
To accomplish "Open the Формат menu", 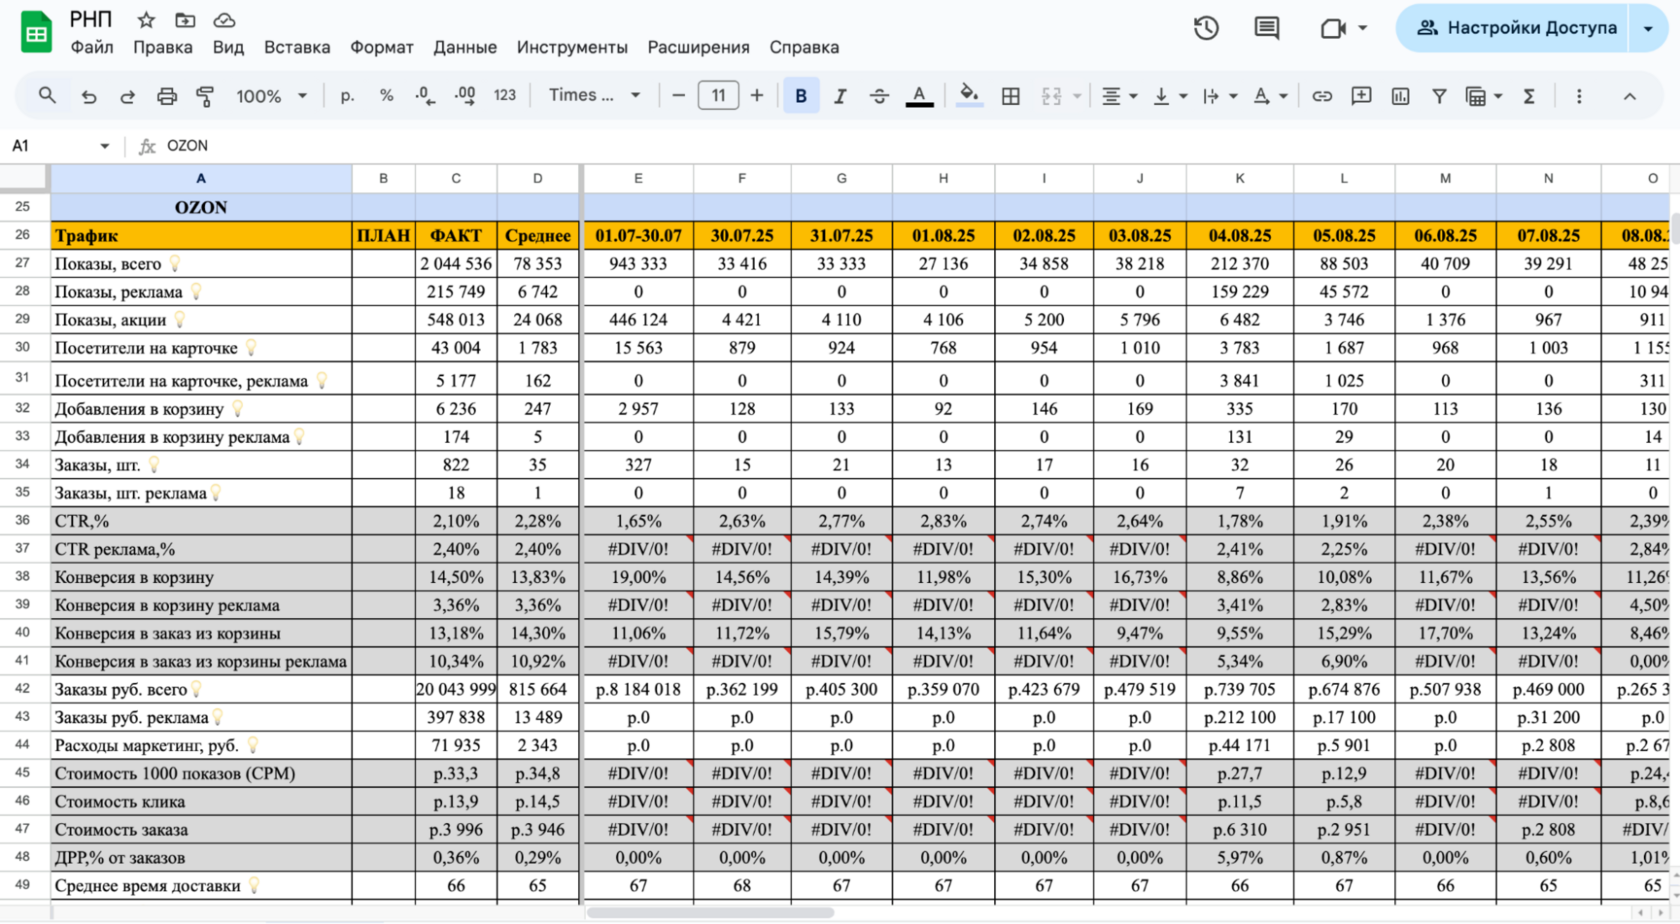I will tap(381, 47).
